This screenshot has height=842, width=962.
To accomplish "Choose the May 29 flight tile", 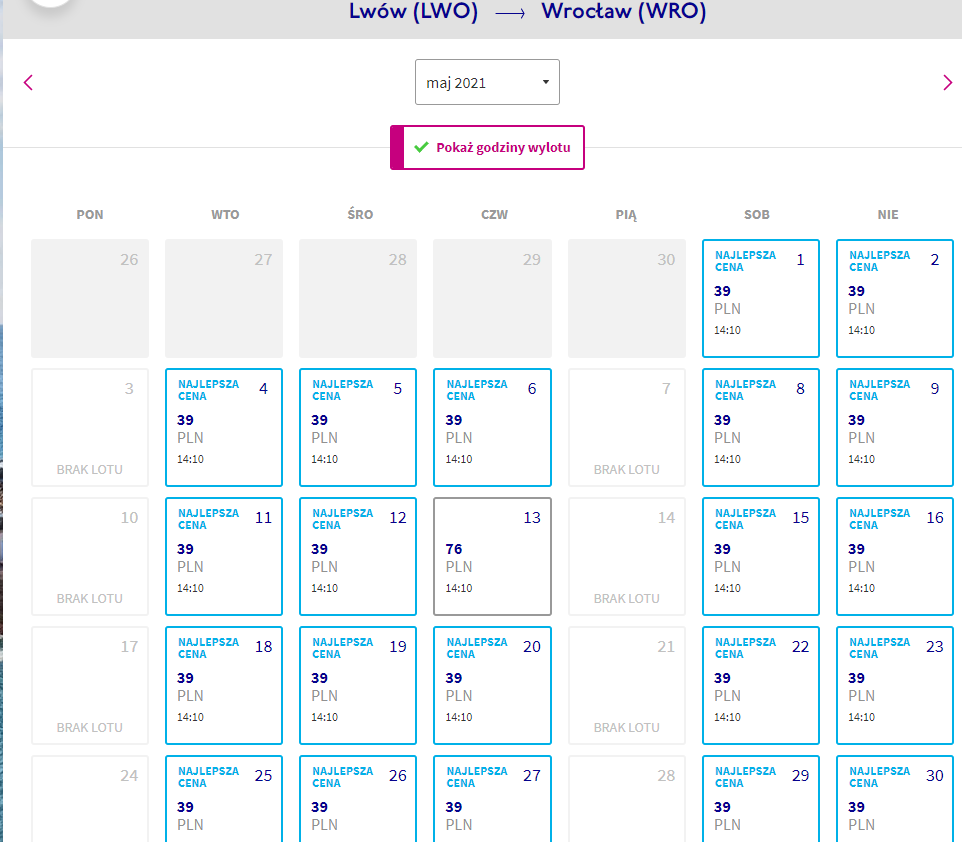I will [x=761, y=798].
